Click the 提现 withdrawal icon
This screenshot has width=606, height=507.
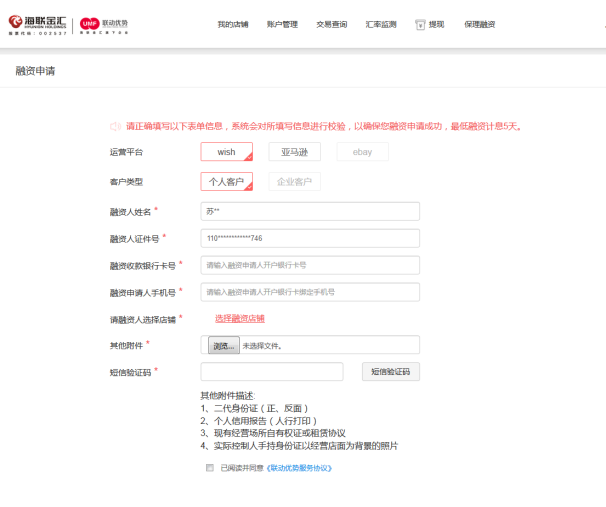pos(420,24)
